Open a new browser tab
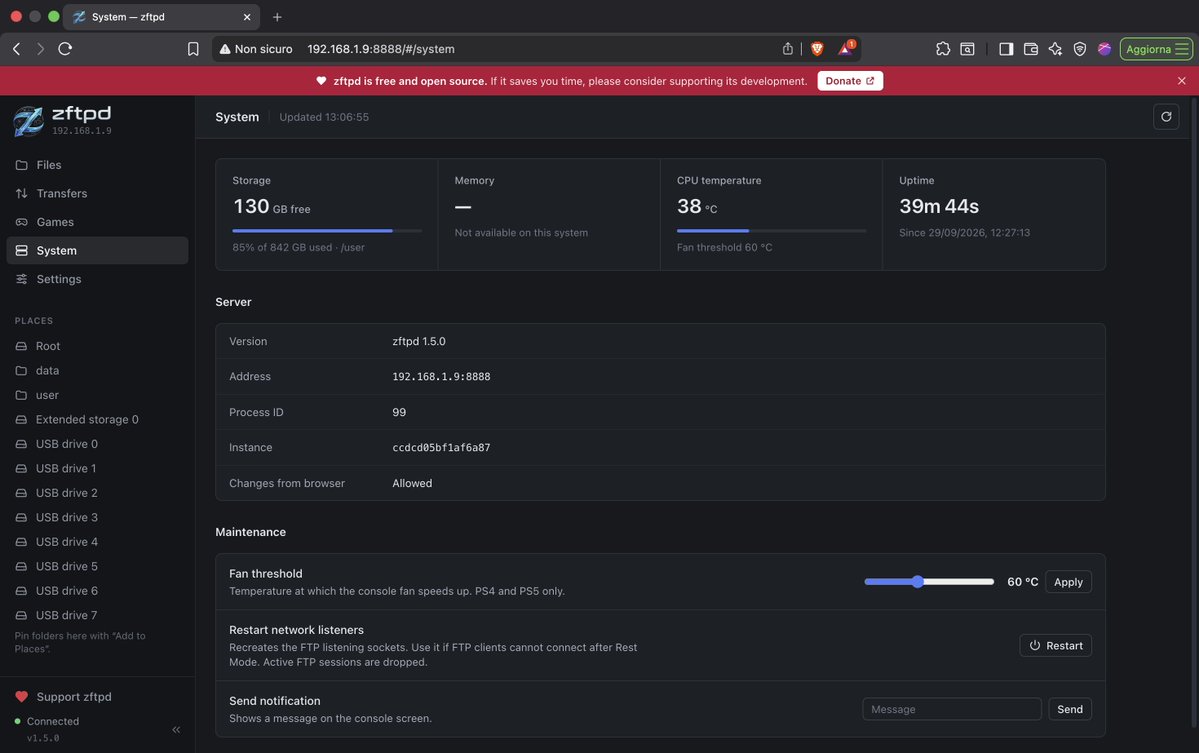Screen dimensions: 1199x753 click(277, 17)
